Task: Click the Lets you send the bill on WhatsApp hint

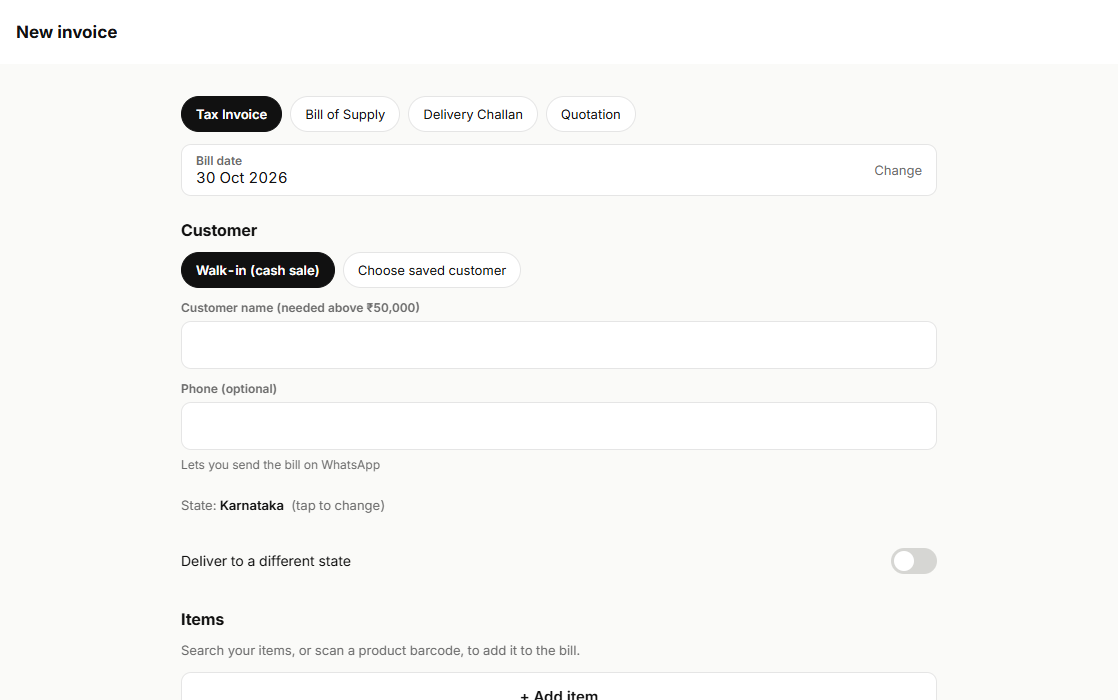Action: click(280, 465)
